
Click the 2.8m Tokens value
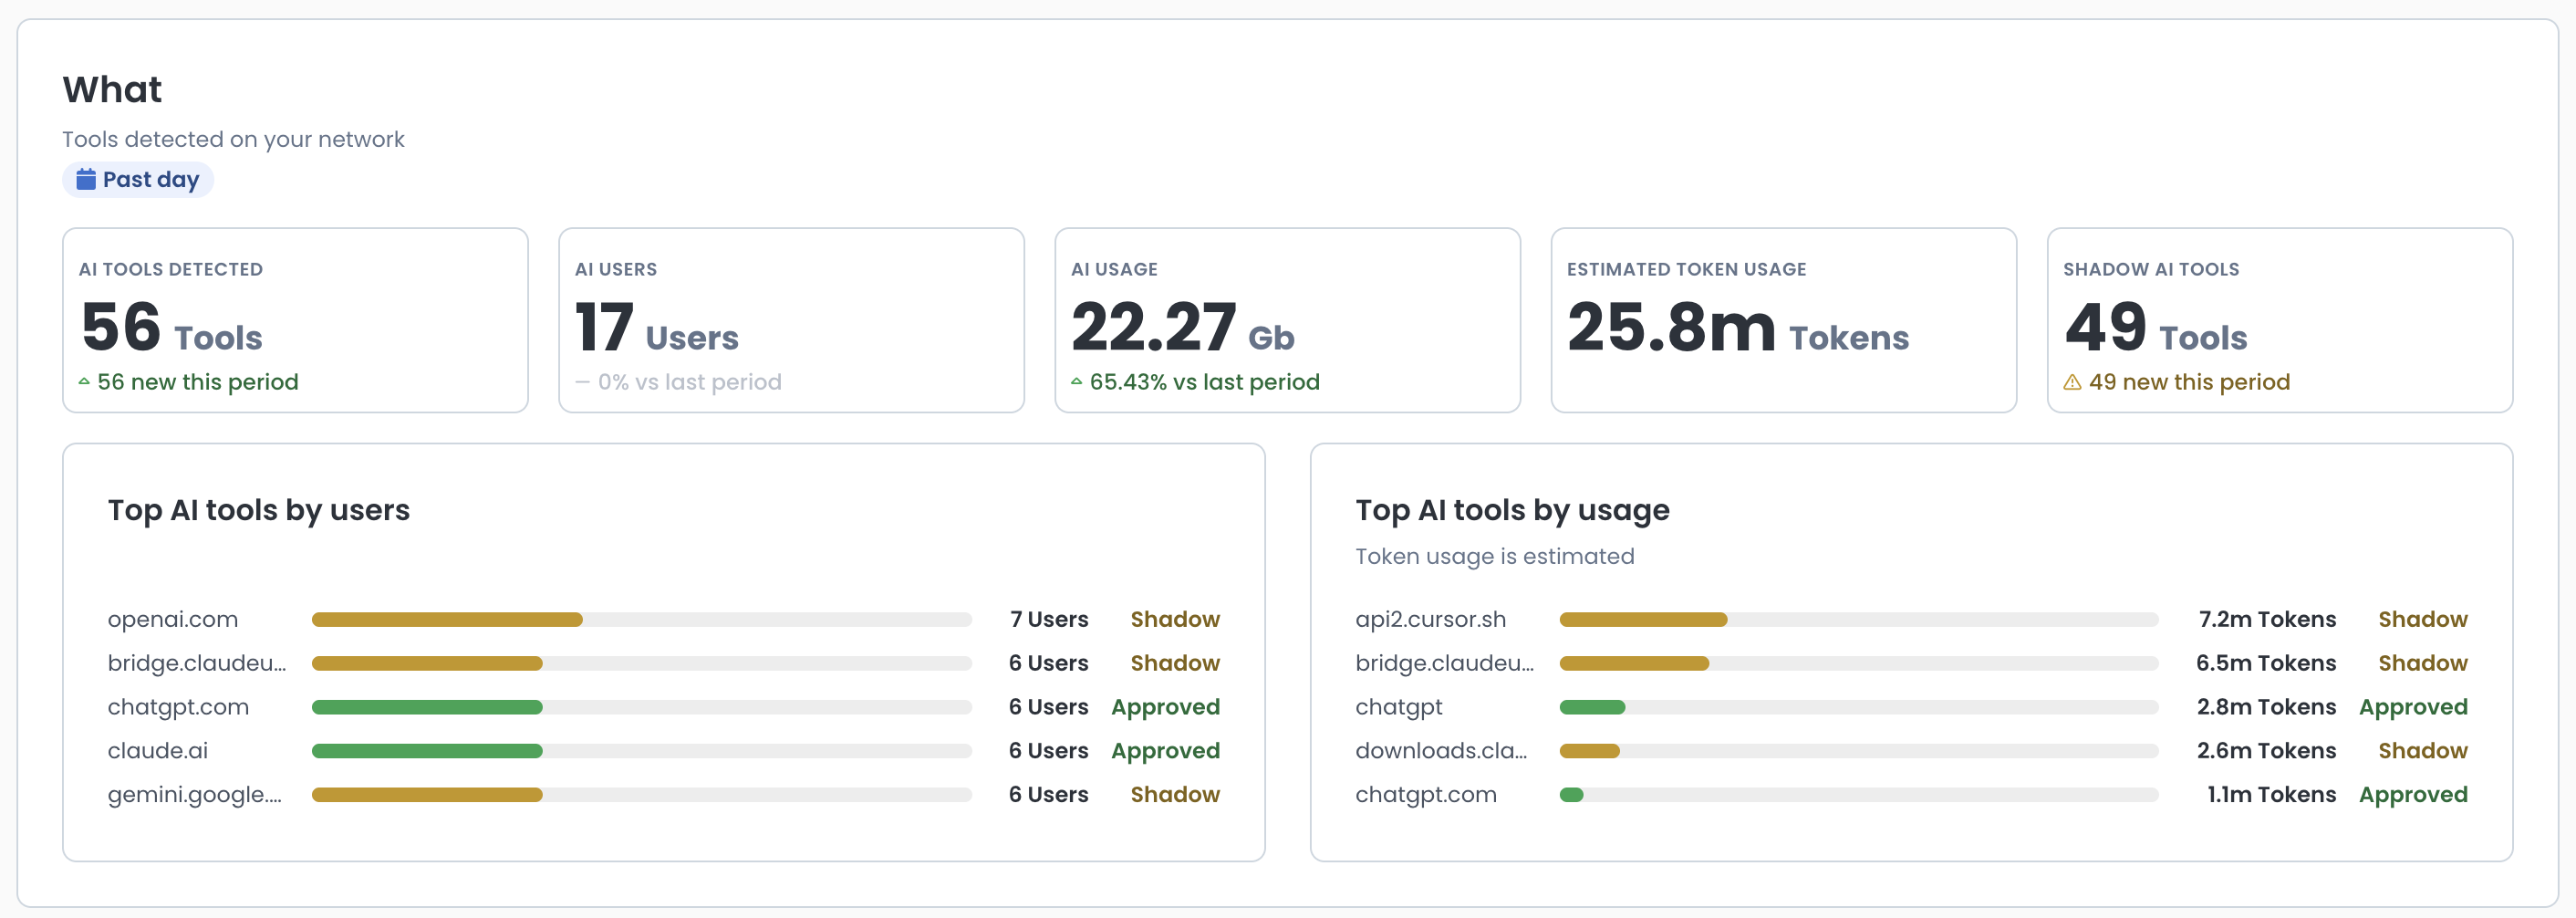(x=2266, y=707)
